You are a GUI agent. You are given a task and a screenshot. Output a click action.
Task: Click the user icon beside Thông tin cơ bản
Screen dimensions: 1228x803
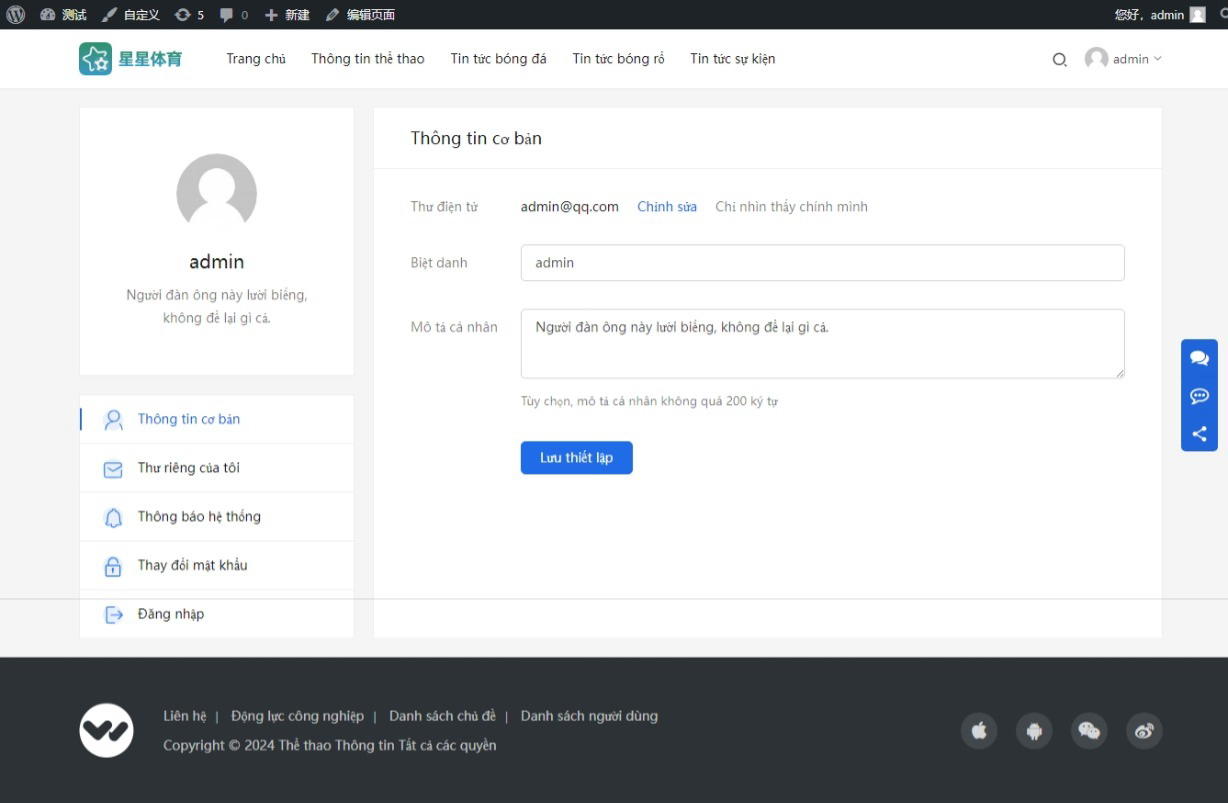113,419
